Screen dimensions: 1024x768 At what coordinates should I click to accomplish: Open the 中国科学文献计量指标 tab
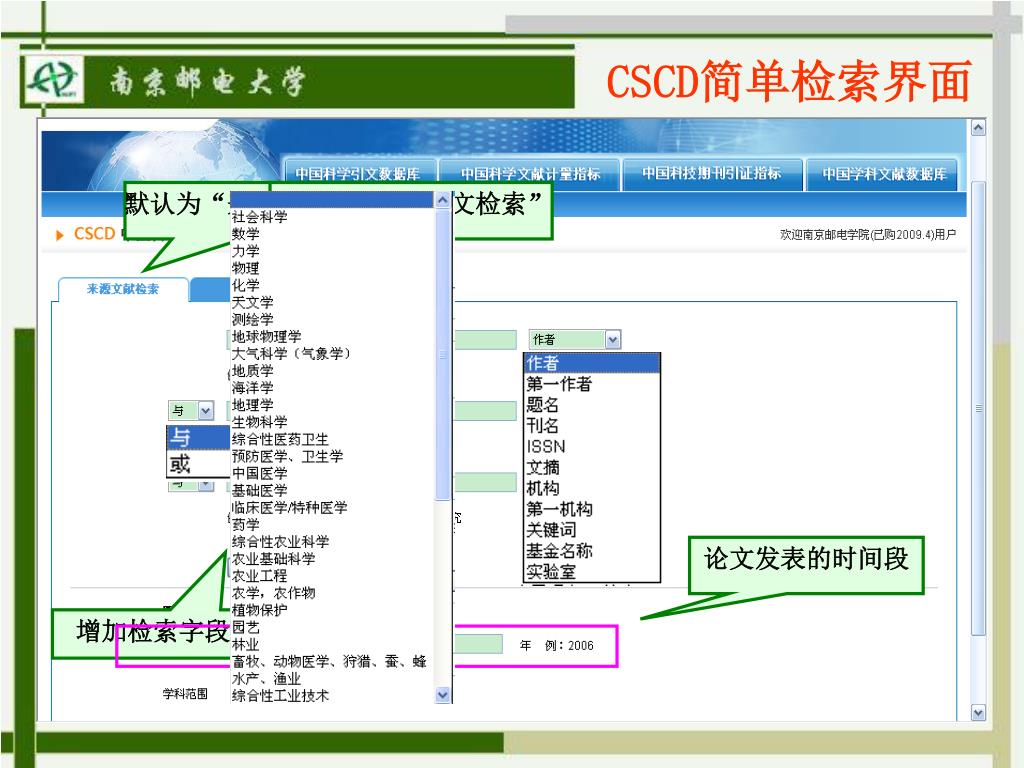(530, 174)
